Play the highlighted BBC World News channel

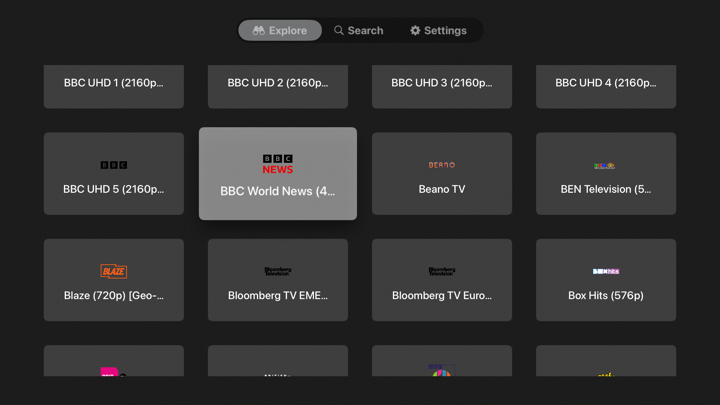click(278, 174)
